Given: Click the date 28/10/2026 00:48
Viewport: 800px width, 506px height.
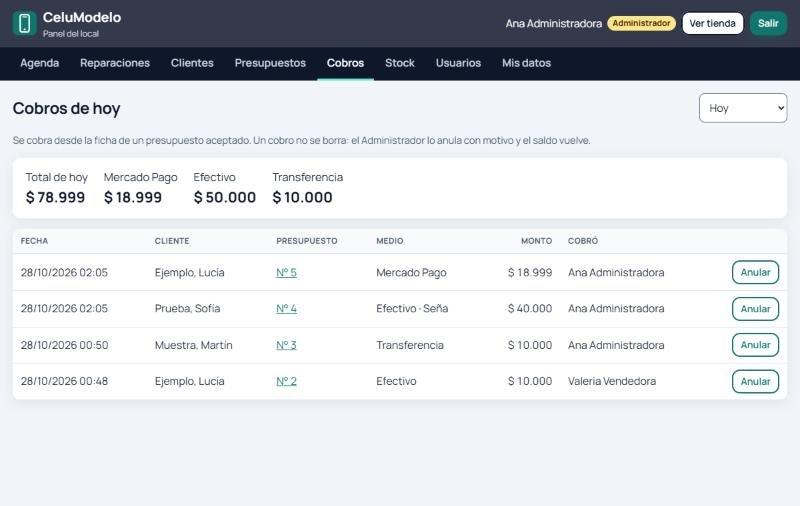Looking at the screenshot, I should tap(64, 382).
